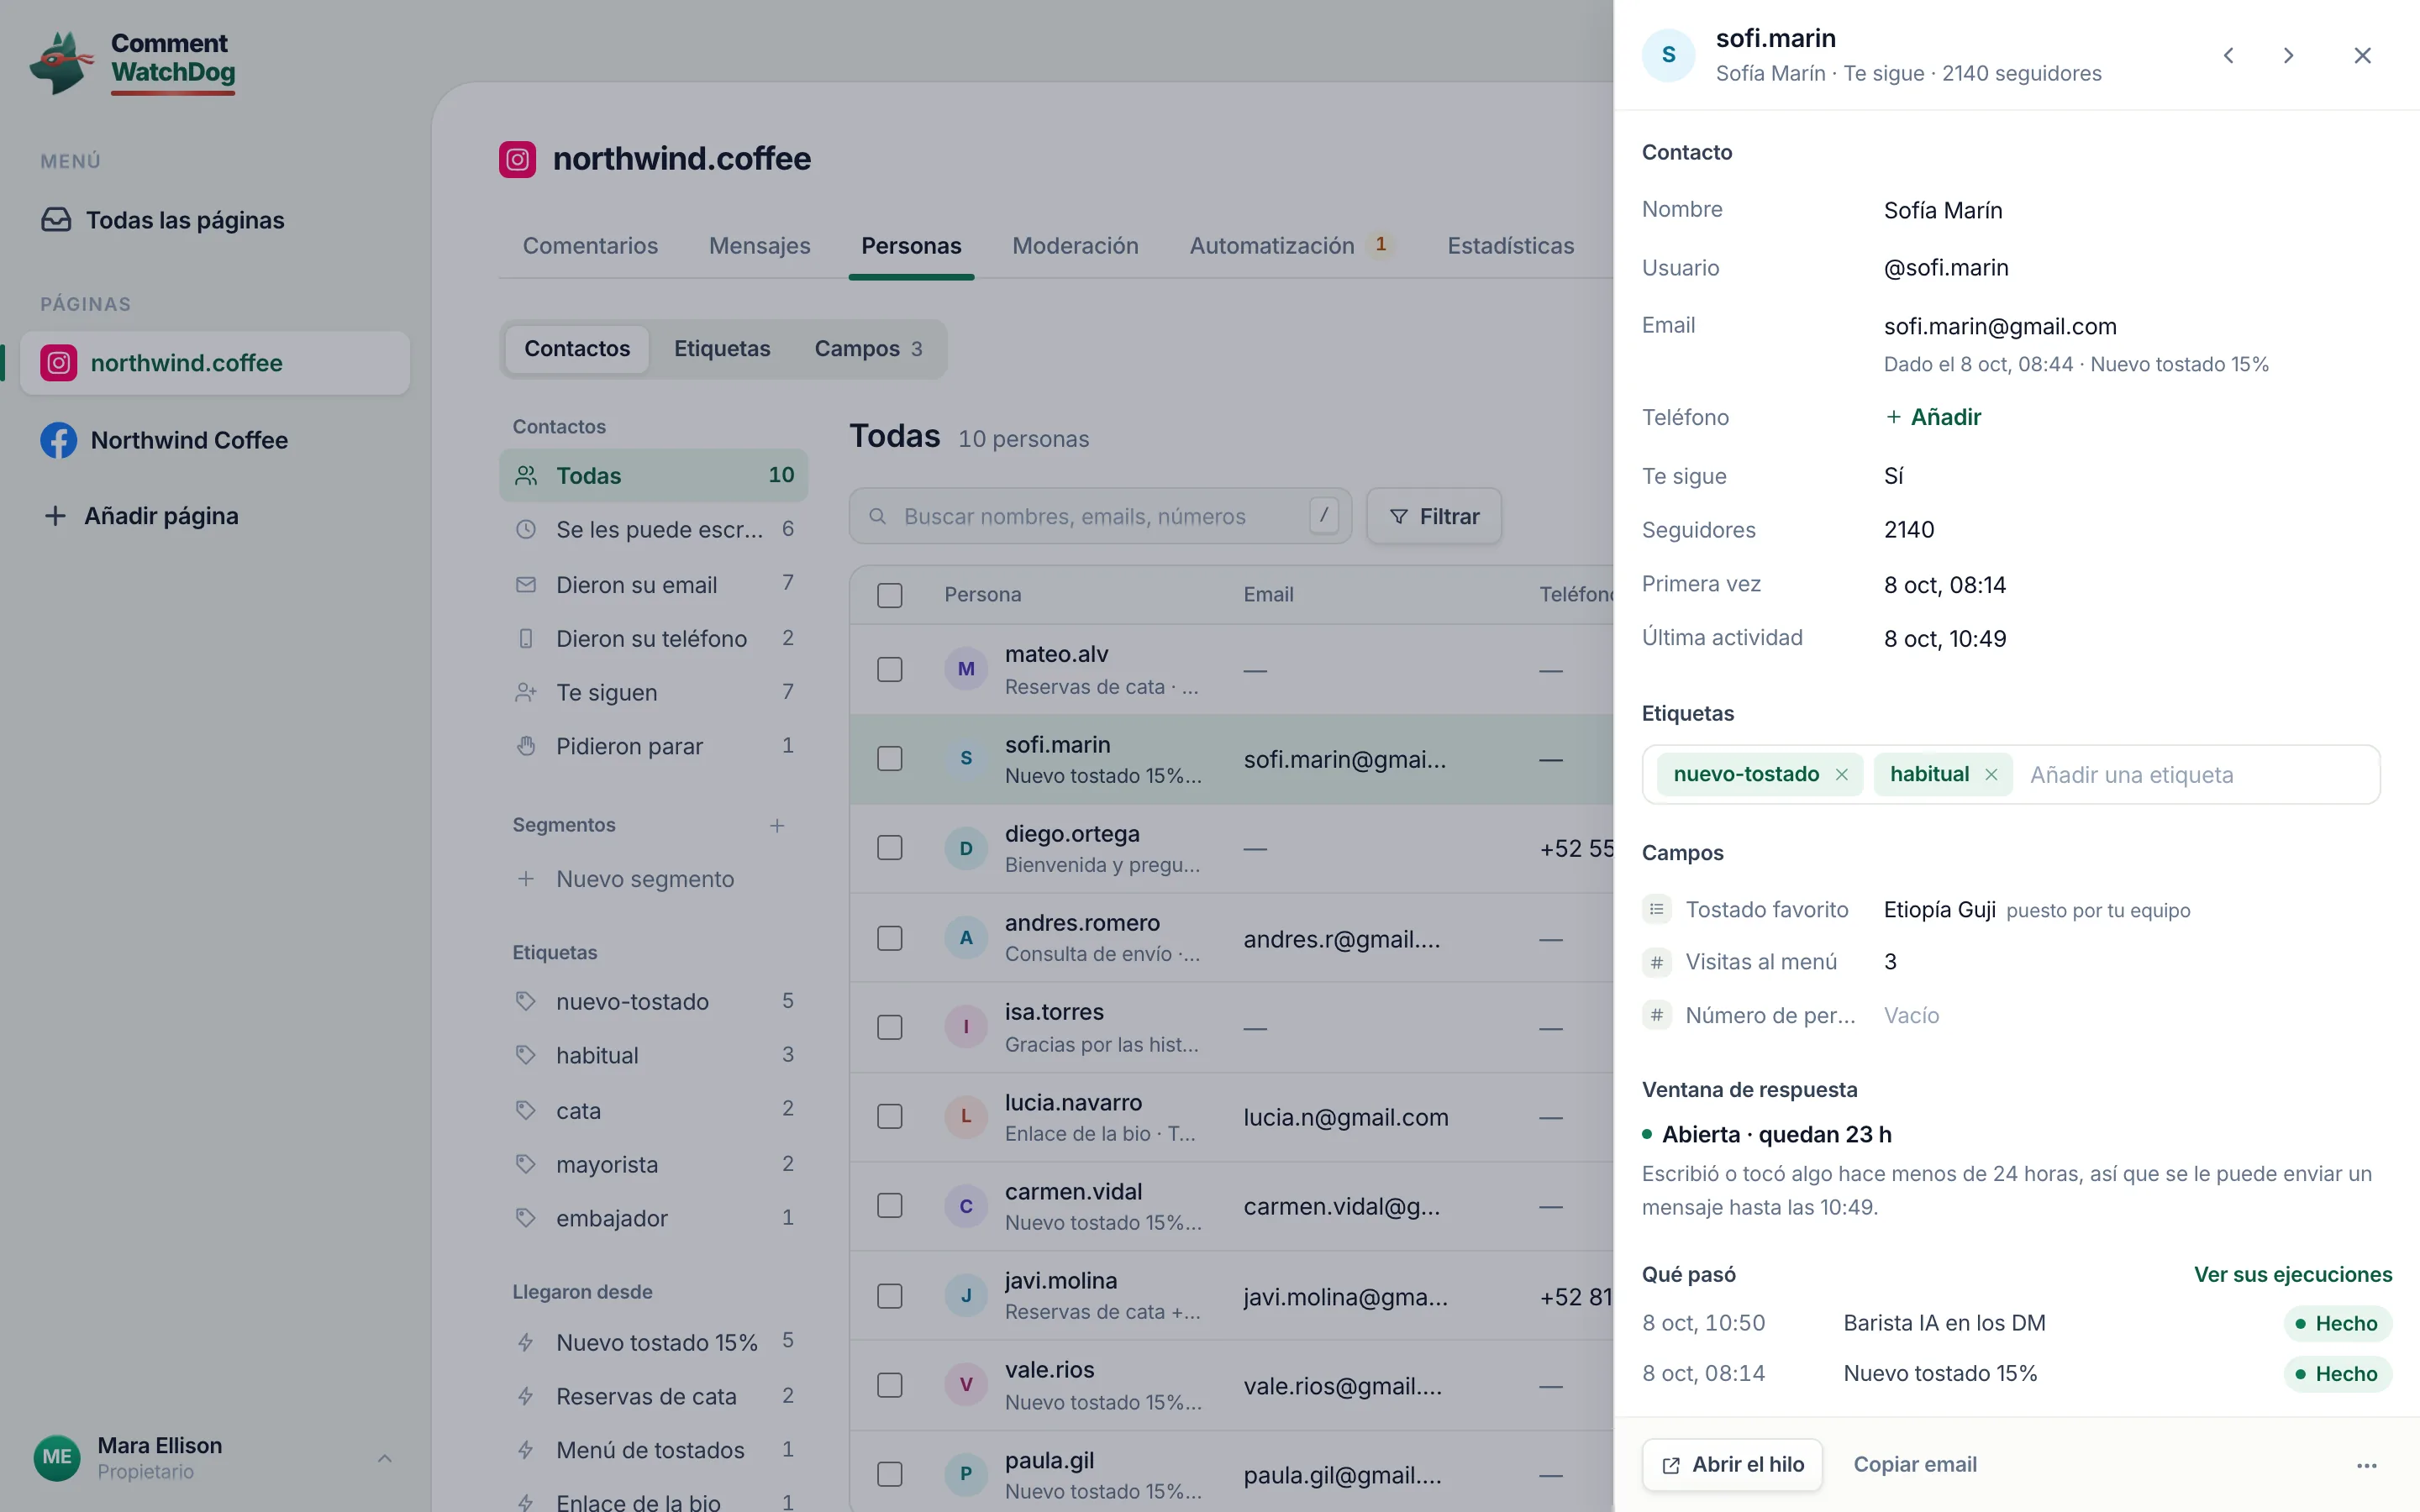2420x1512 pixels.
Task: Switch to the Etiquetas sub-tab
Action: pos(722,349)
